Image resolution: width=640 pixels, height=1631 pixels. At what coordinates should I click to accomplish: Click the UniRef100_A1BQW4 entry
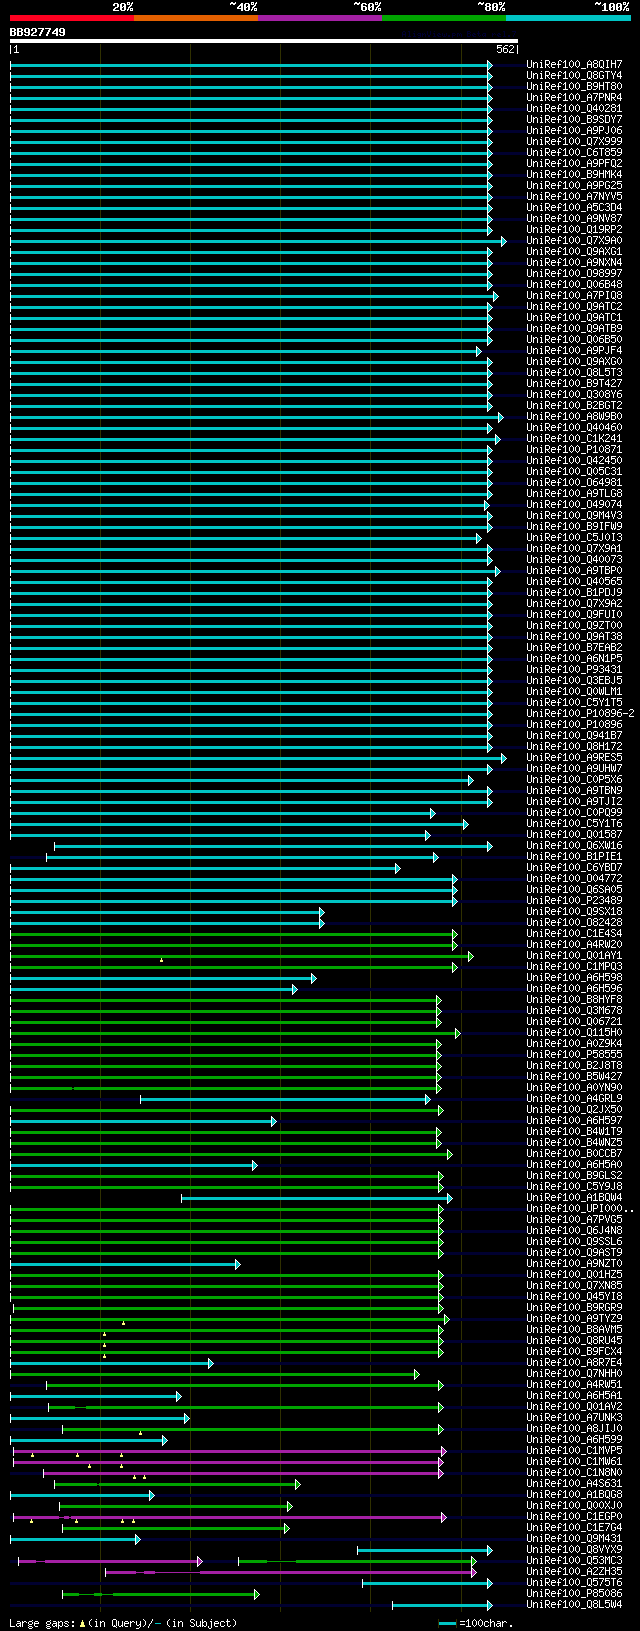(574, 1198)
